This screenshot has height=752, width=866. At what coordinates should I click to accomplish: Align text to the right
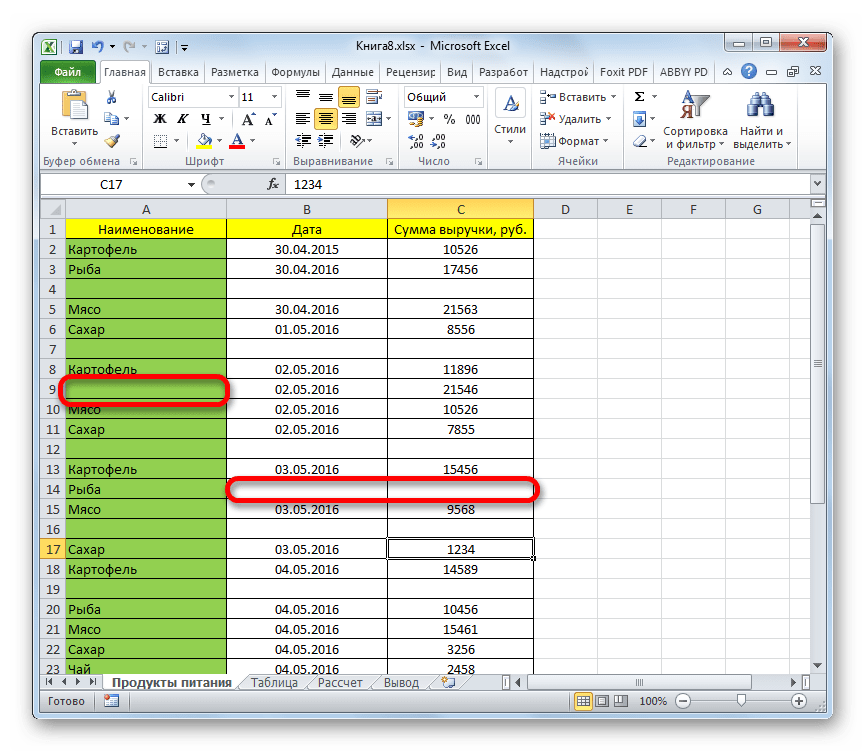349,119
